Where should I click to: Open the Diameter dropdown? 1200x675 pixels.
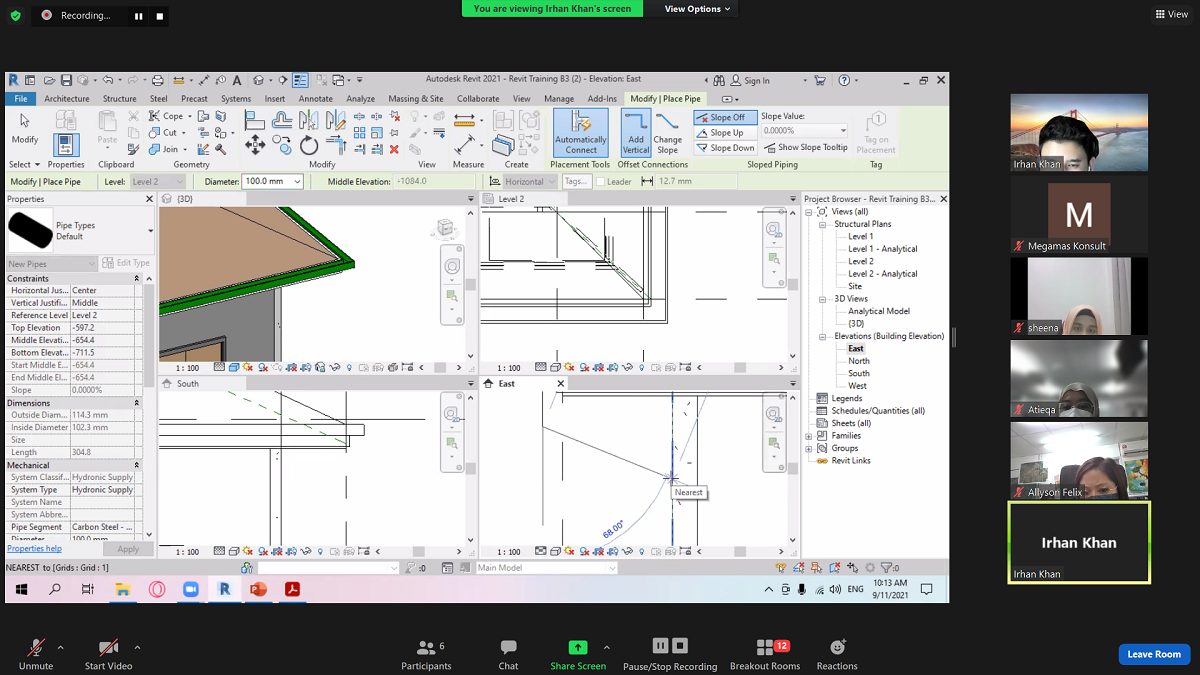tap(297, 181)
